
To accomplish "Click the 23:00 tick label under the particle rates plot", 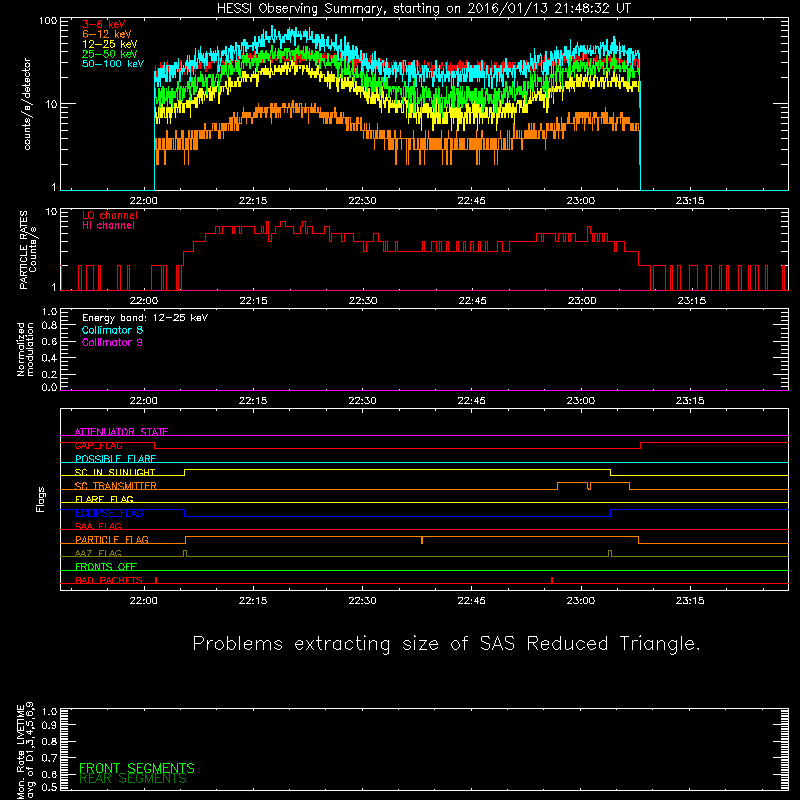I will click(582, 301).
